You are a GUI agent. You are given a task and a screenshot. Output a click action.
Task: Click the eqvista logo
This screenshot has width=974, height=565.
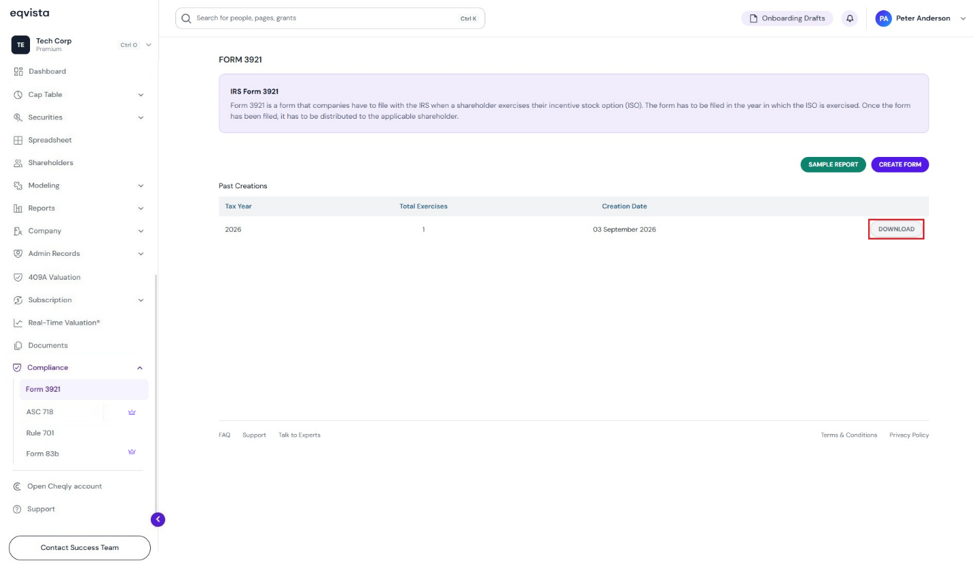[29, 13]
